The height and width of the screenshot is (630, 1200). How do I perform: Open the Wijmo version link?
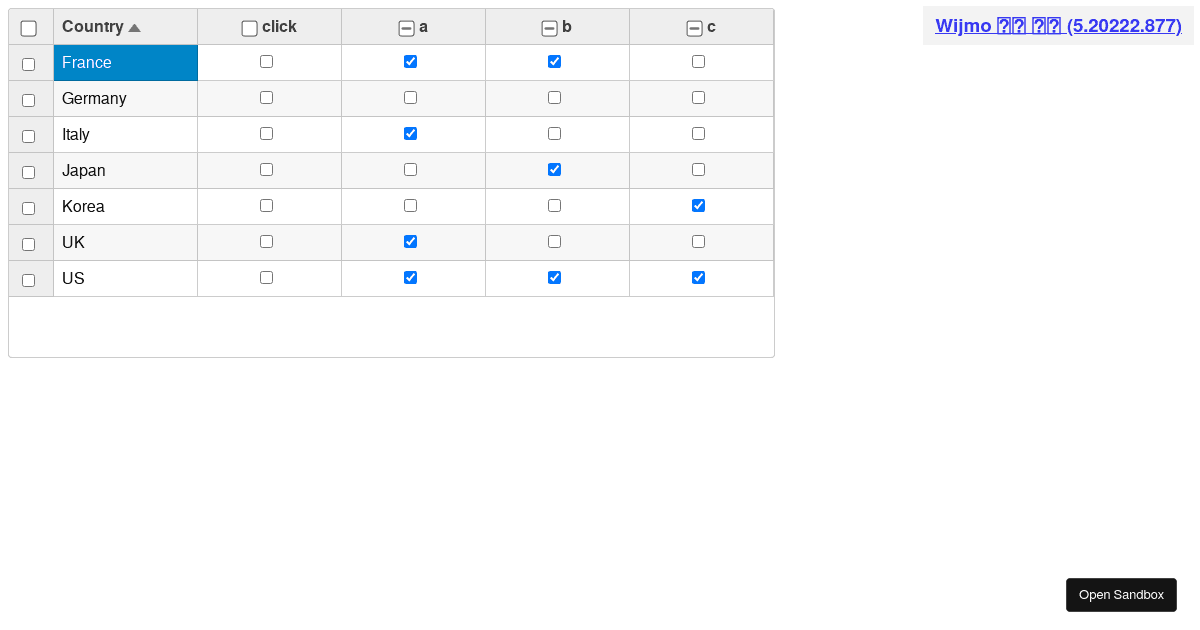(x=1058, y=26)
